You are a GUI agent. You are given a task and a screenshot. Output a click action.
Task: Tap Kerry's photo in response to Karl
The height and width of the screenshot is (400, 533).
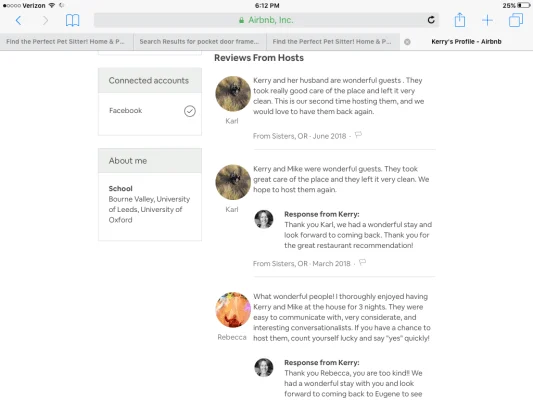coord(264,219)
